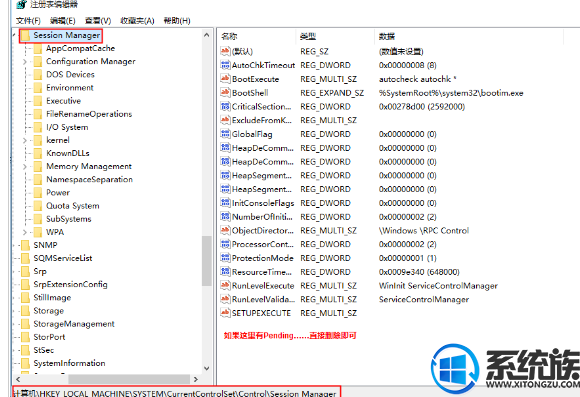
Task: Click the string icon of SETUPEXECUTE
Action: point(225,313)
